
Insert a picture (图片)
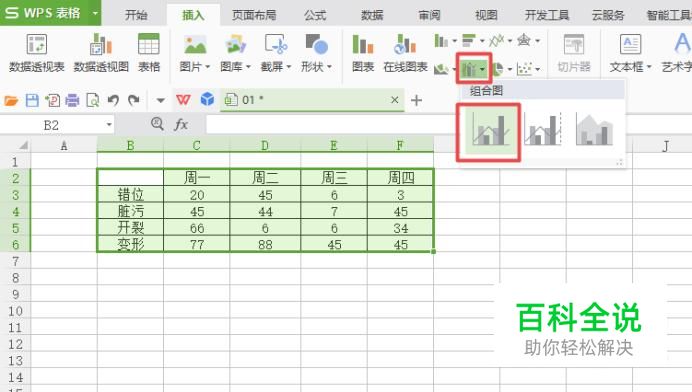tap(195, 53)
